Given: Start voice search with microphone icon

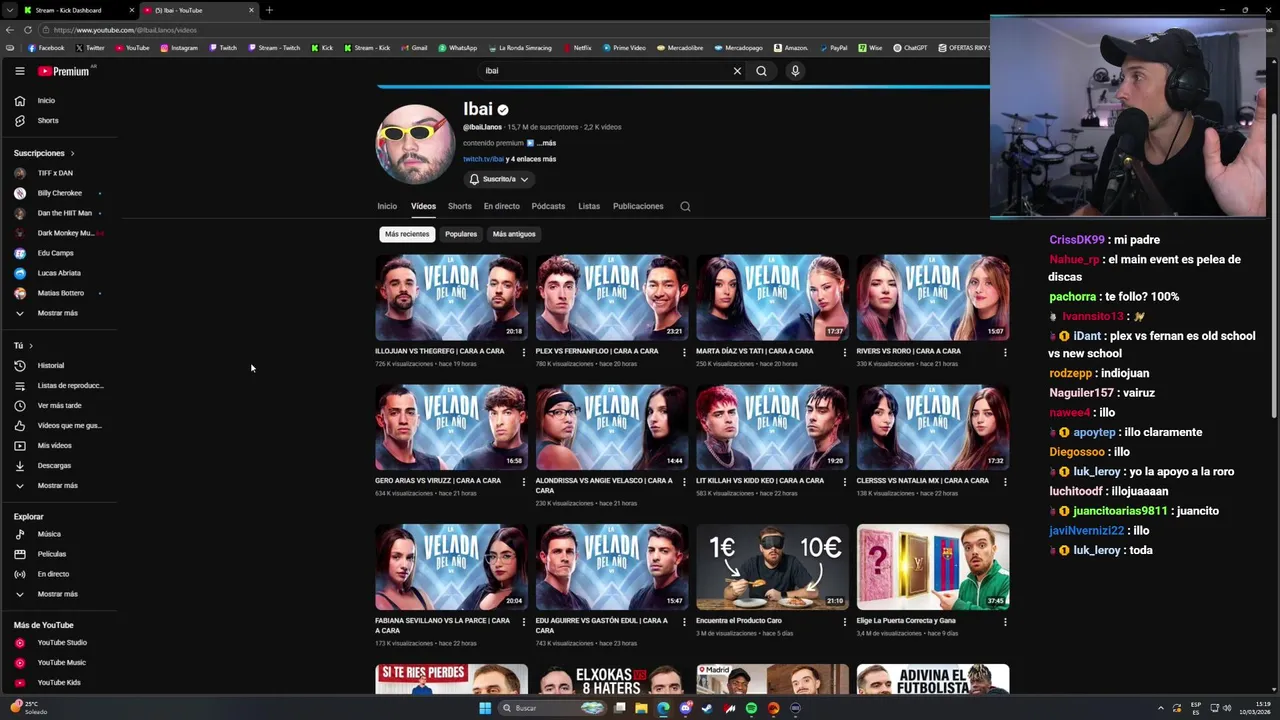Looking at the screenshot, I should coord(795,71).
